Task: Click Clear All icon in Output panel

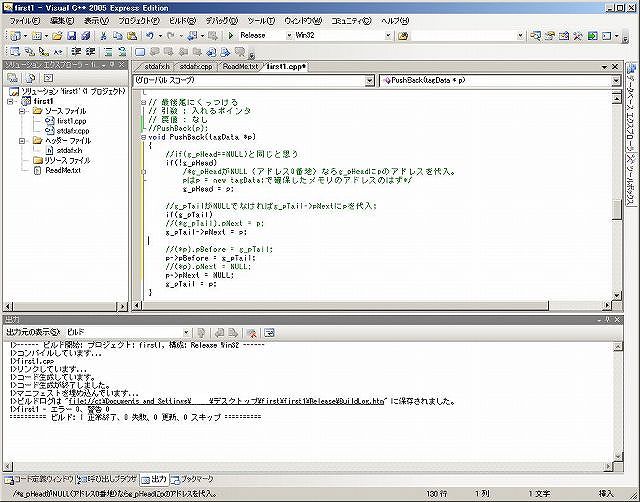Action: (251, 333)
